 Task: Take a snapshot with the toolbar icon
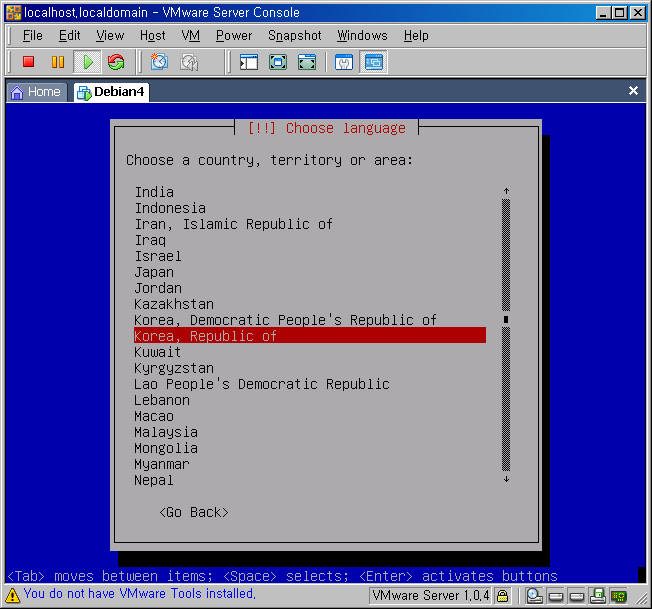pyautogui.click(x=159, y=62)
